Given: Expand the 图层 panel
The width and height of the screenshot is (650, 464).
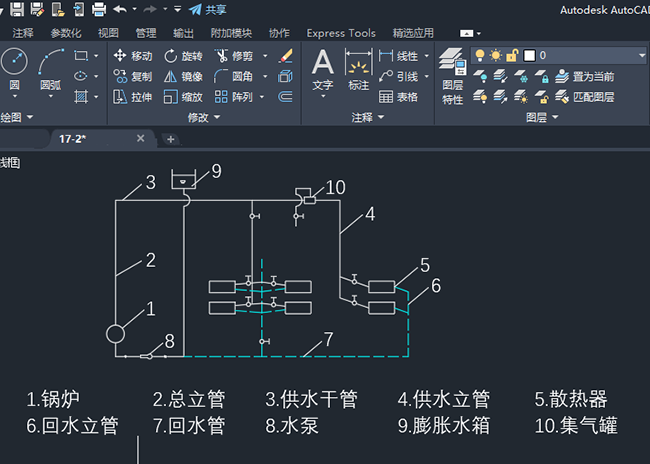Looking at the screenshot, I should pyautogui.click(x=542, y=117).
